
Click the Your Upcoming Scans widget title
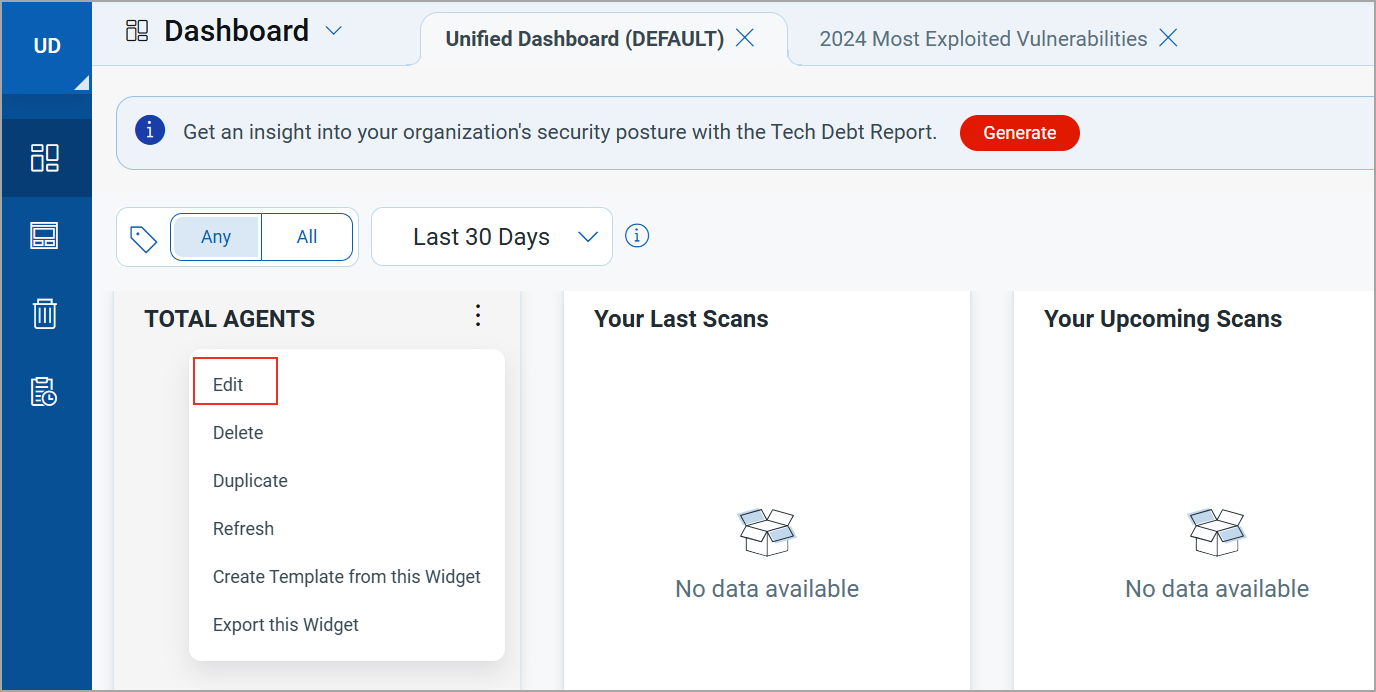(x=1163, y=319)
